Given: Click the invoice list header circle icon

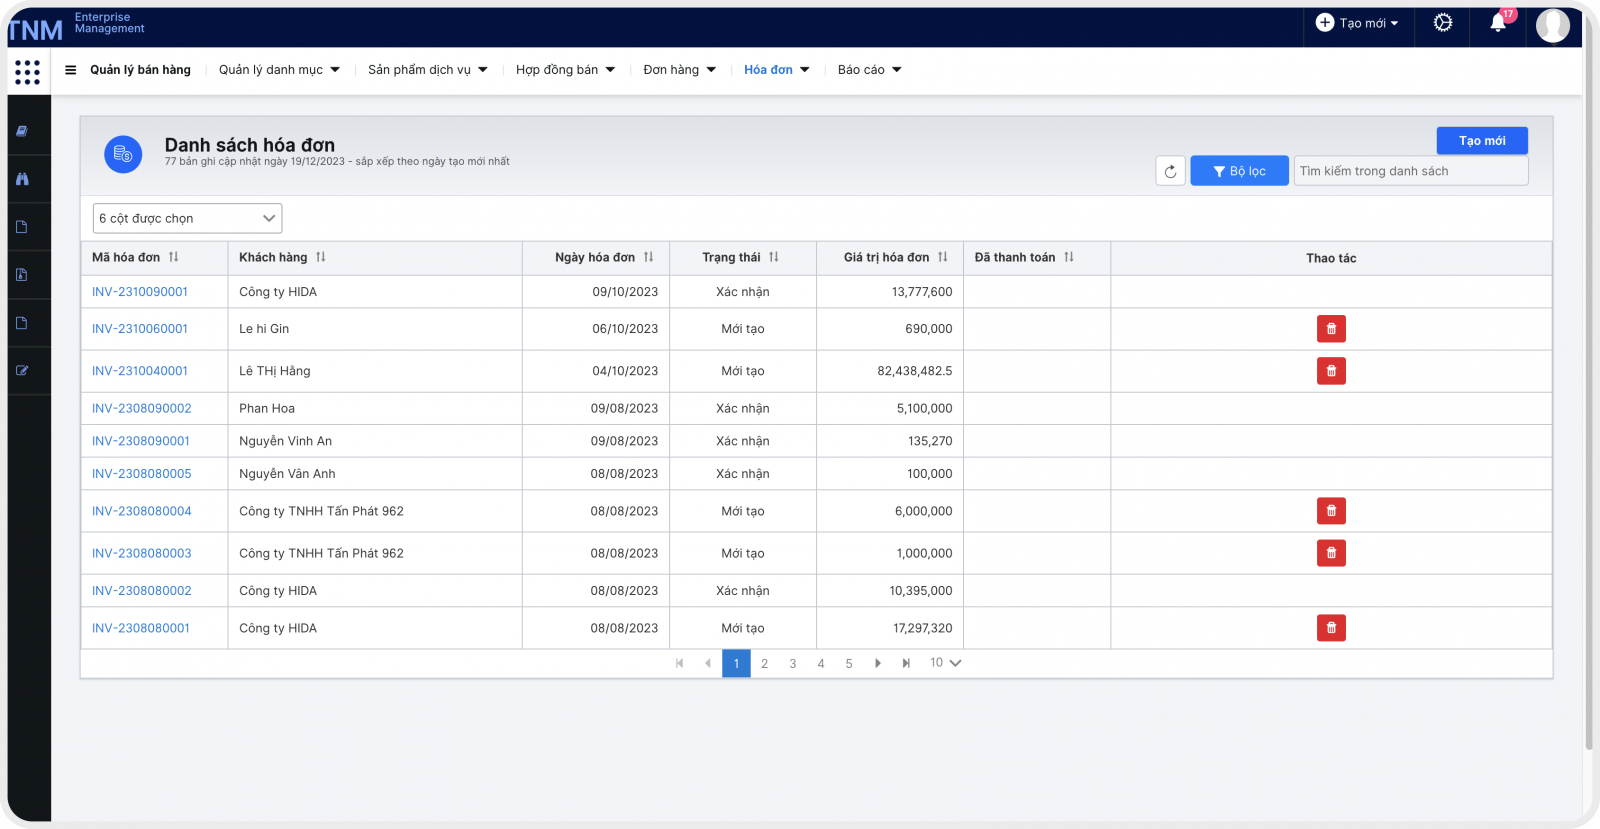Looking at the screenshot, I should pyautogui.click(x=123, y=154).
